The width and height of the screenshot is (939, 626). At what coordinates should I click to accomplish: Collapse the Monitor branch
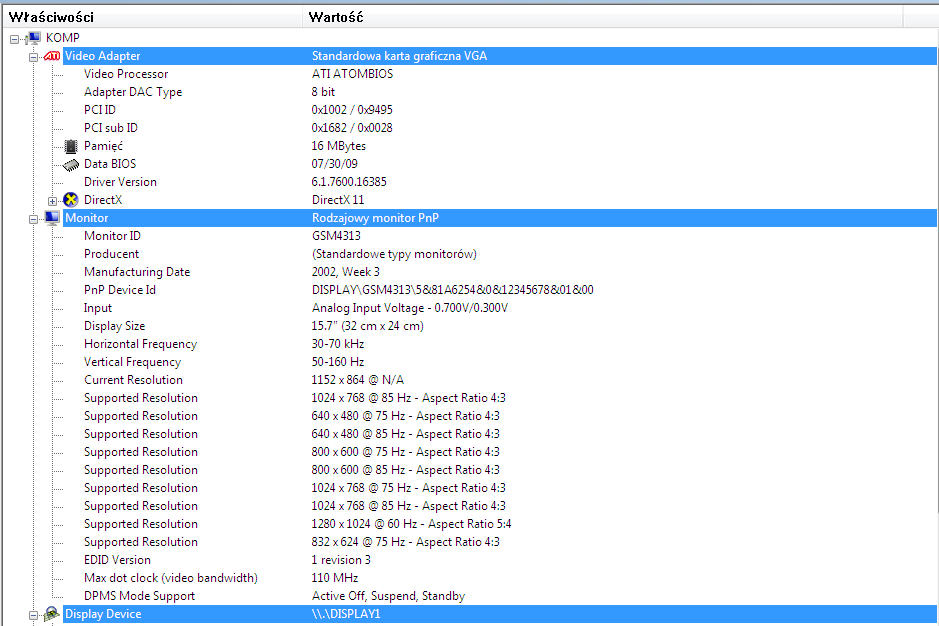34,219
